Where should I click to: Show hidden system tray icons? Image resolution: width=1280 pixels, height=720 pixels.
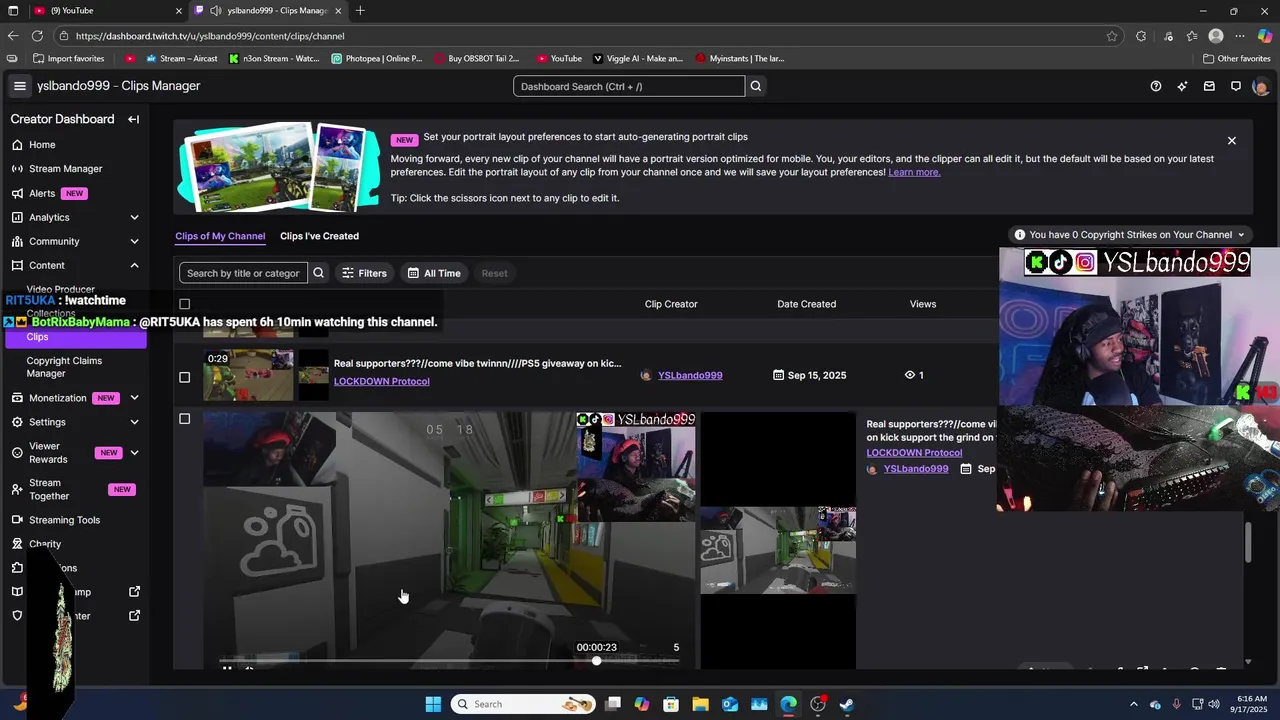pos(1133,704)
